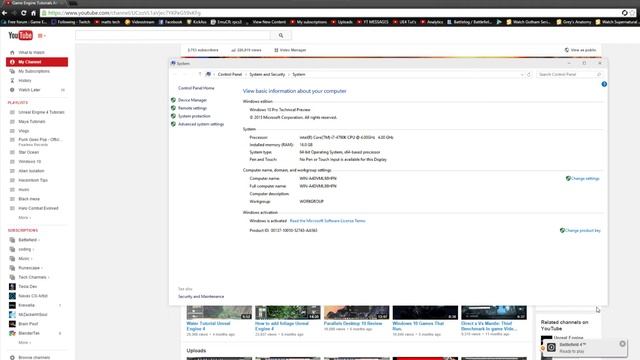Select the Game Engine Tutorials browser tab
Screen dimensions: 640x360
point(33,3)
